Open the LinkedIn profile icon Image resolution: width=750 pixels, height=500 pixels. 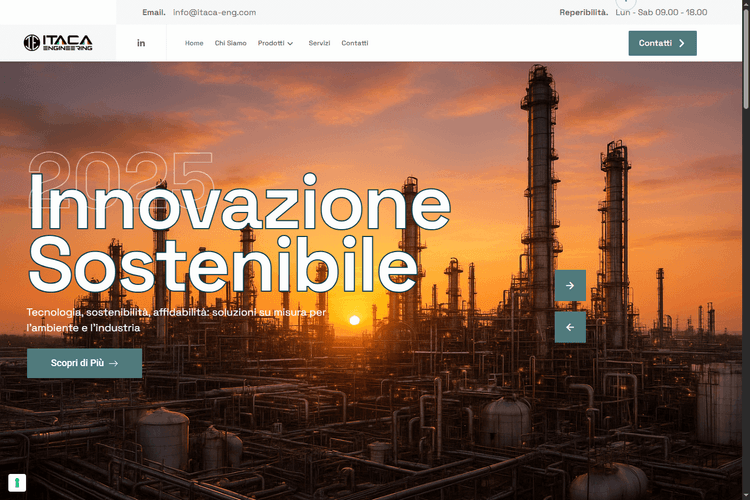tap(141, 43)
